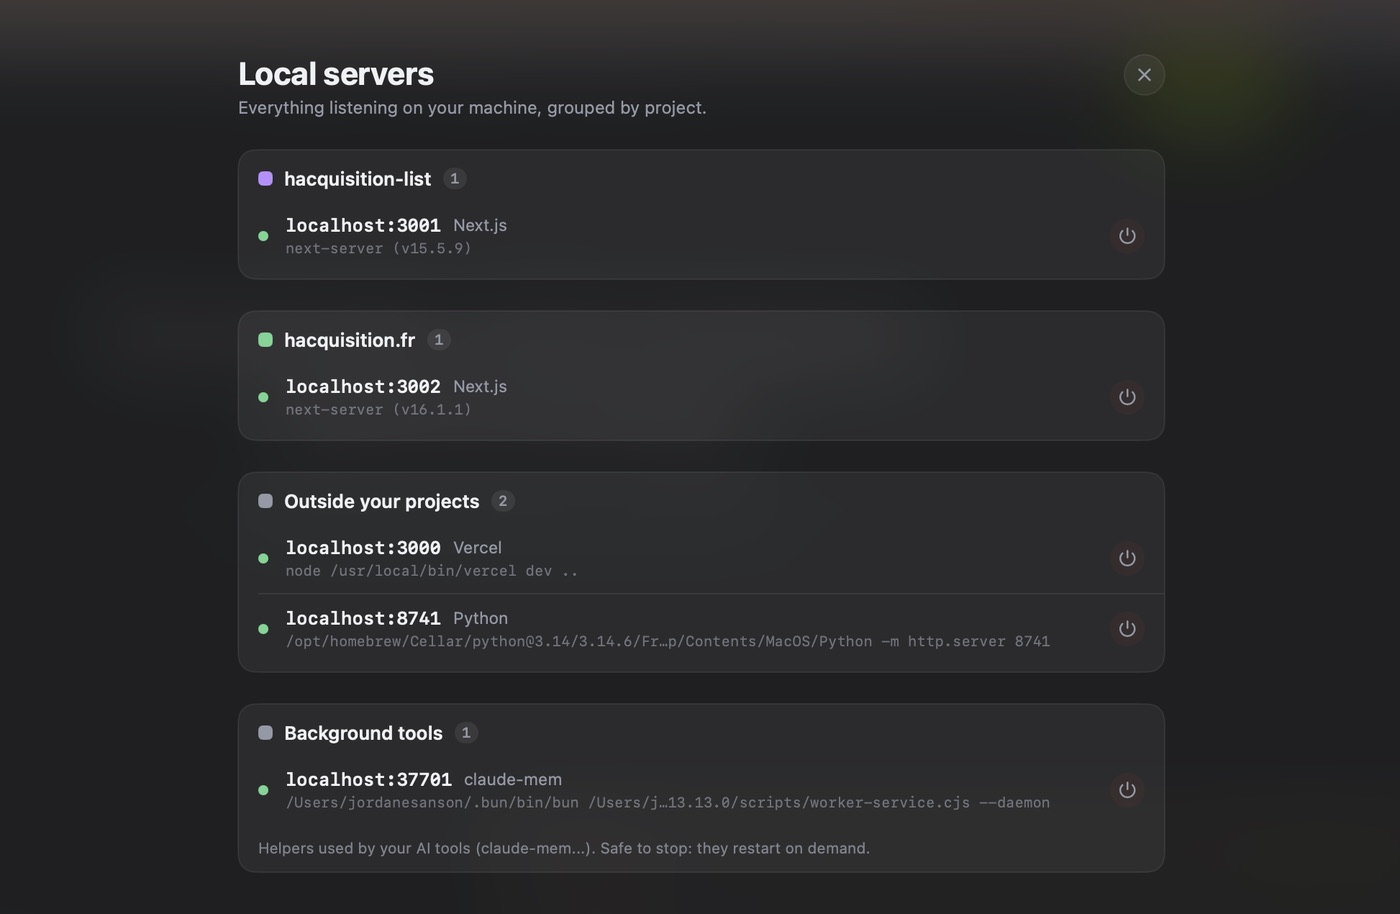Click the gray Outside your projects swatch
The height and width of the screenshot is (914, 1400).
(265, 501)
